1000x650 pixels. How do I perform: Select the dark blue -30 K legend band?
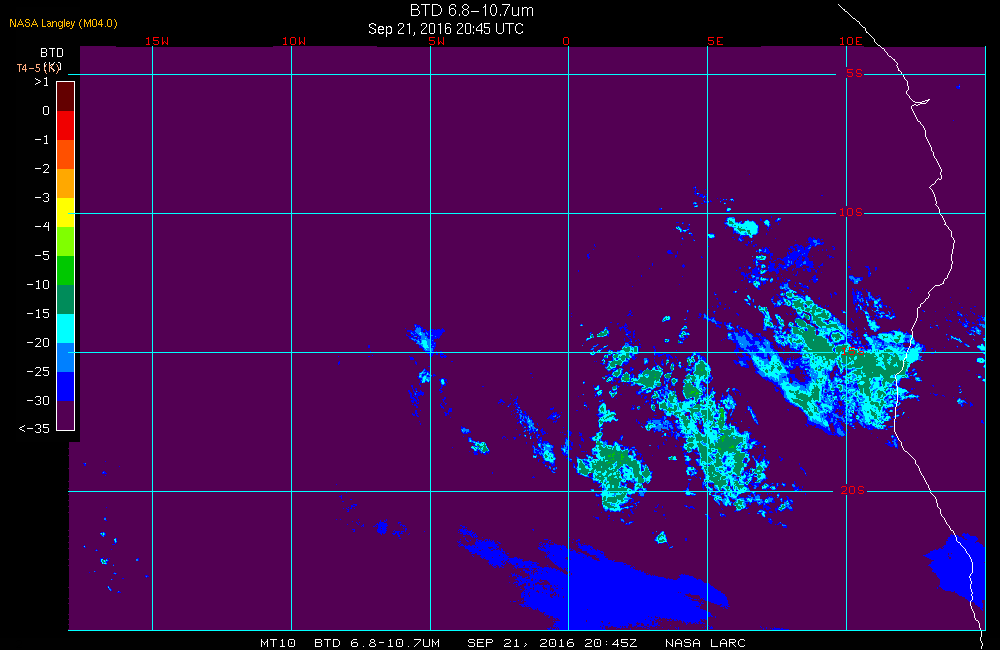tap(66, 387)
